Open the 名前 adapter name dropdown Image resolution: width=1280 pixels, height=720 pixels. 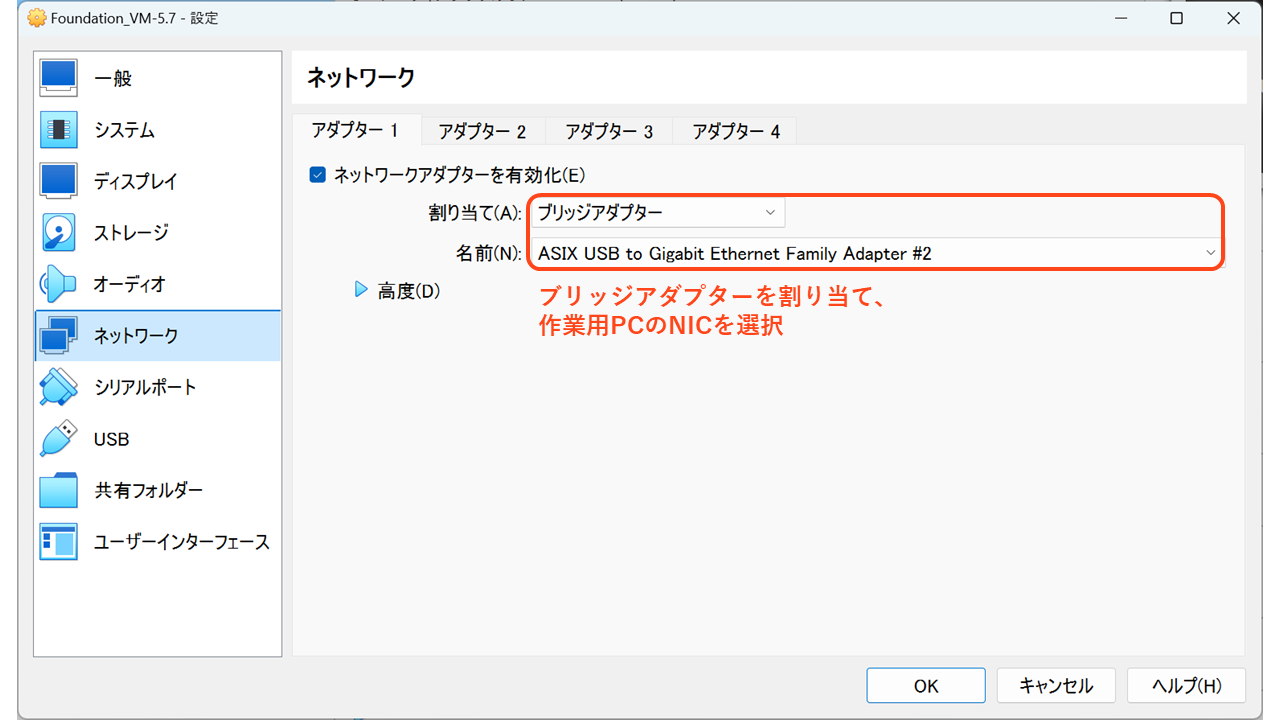tap(877, 253)
